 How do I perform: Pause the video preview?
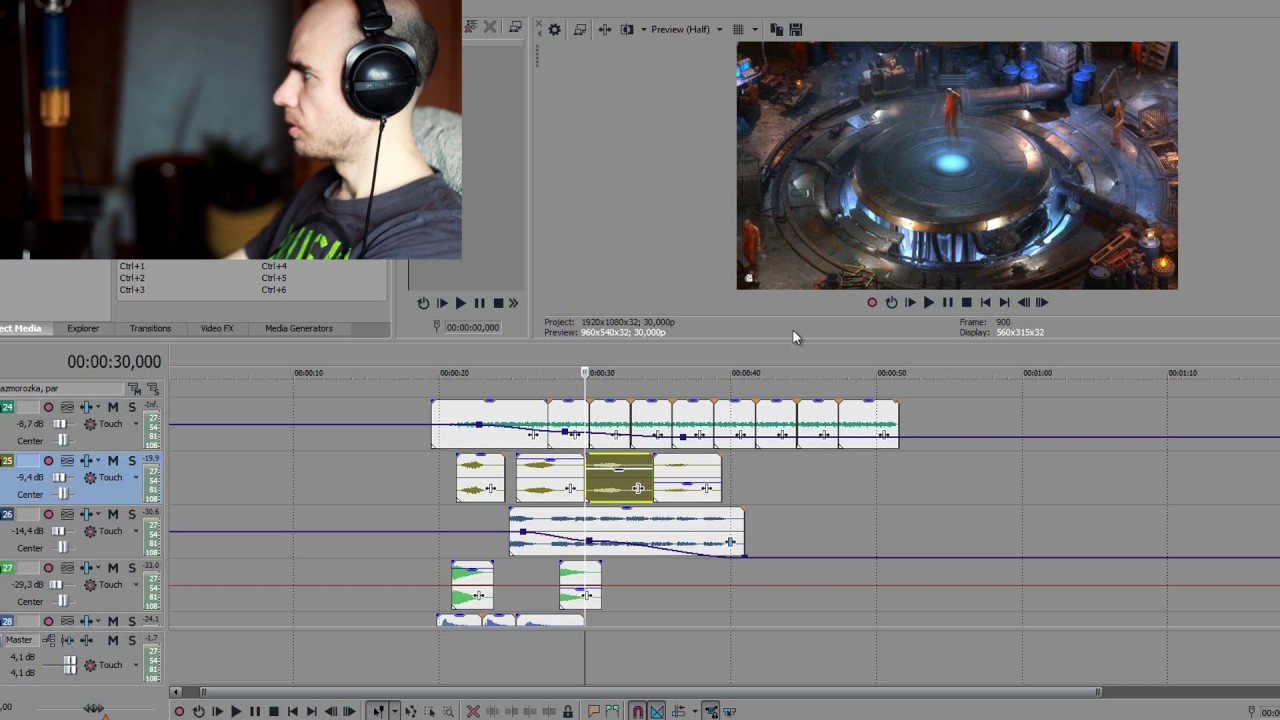948,302
